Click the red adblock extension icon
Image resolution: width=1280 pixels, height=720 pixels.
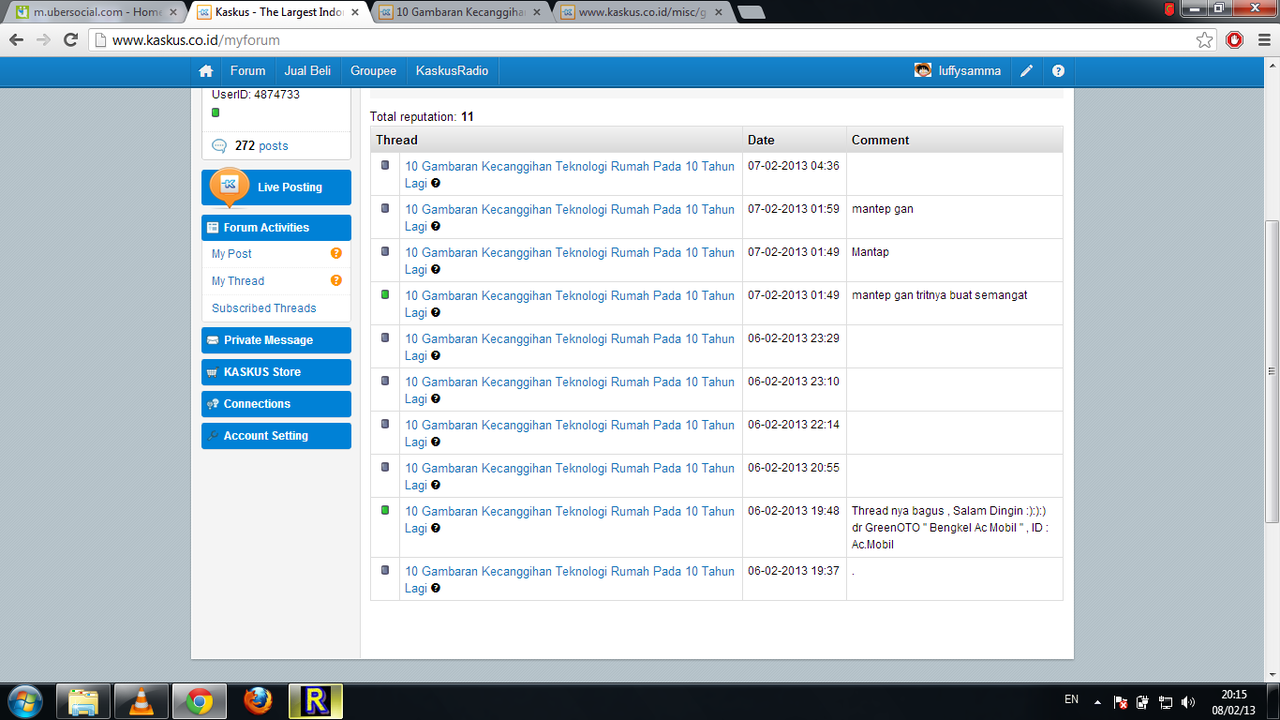tap(1235, 40)
